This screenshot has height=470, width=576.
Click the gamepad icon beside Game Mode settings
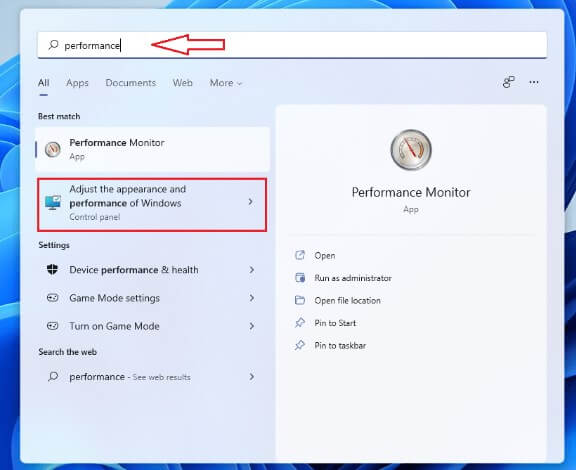53,297
